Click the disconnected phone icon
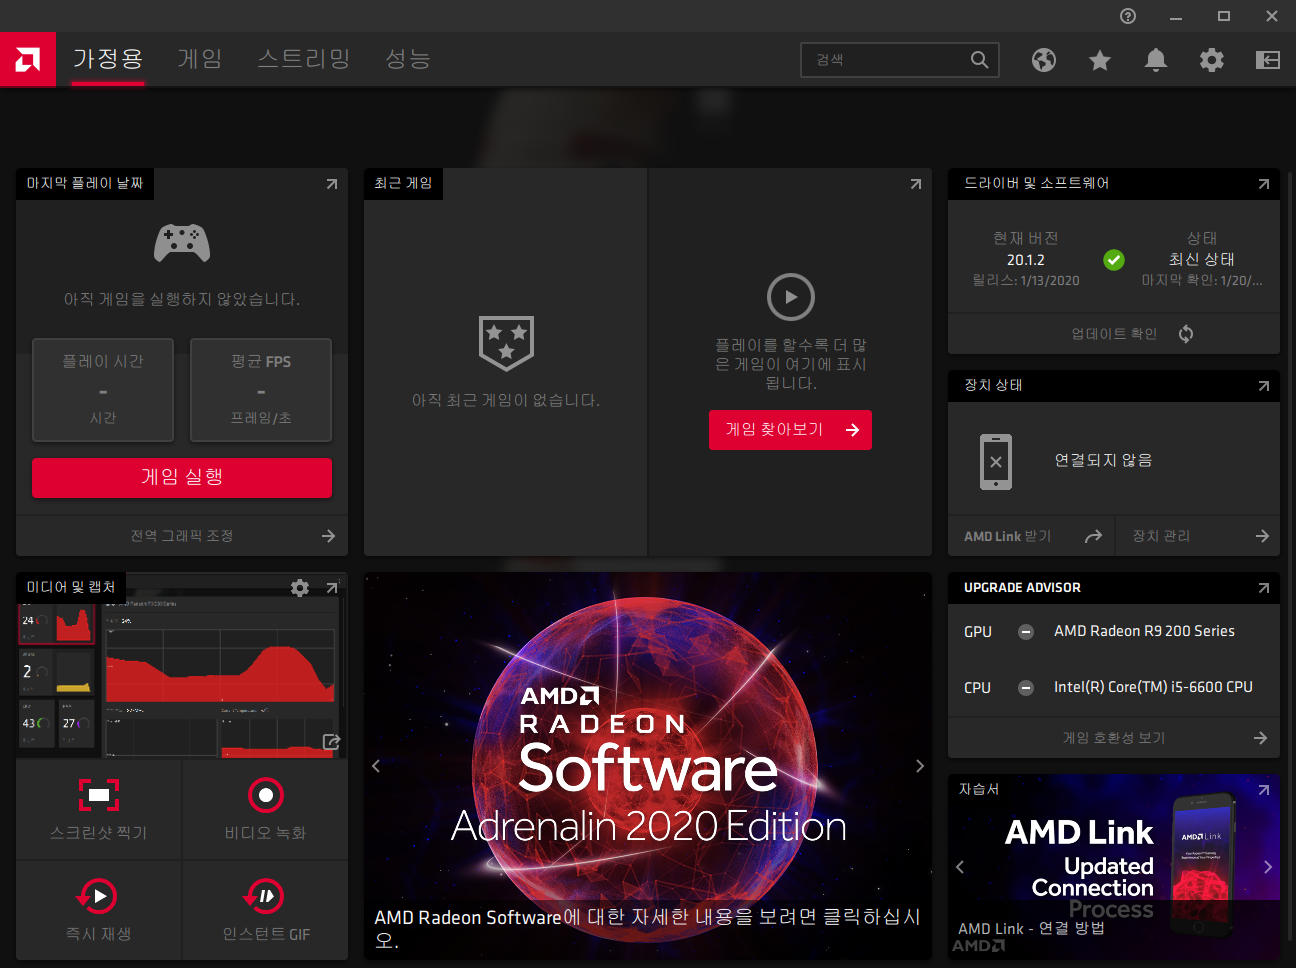The height and width of the screenshot is (968, 1296). [996, 462]
